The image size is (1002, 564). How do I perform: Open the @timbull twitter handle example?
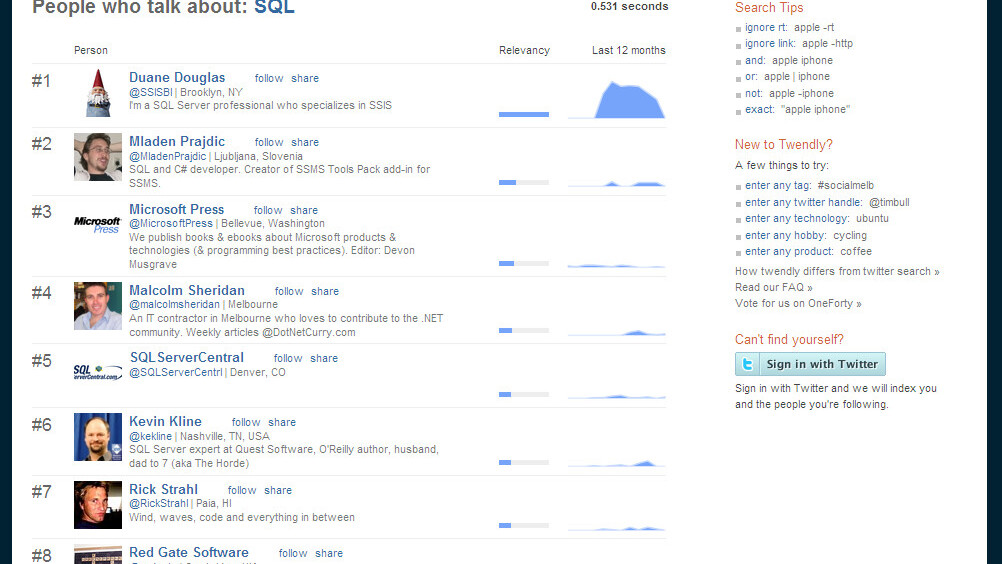click(888, 202)
